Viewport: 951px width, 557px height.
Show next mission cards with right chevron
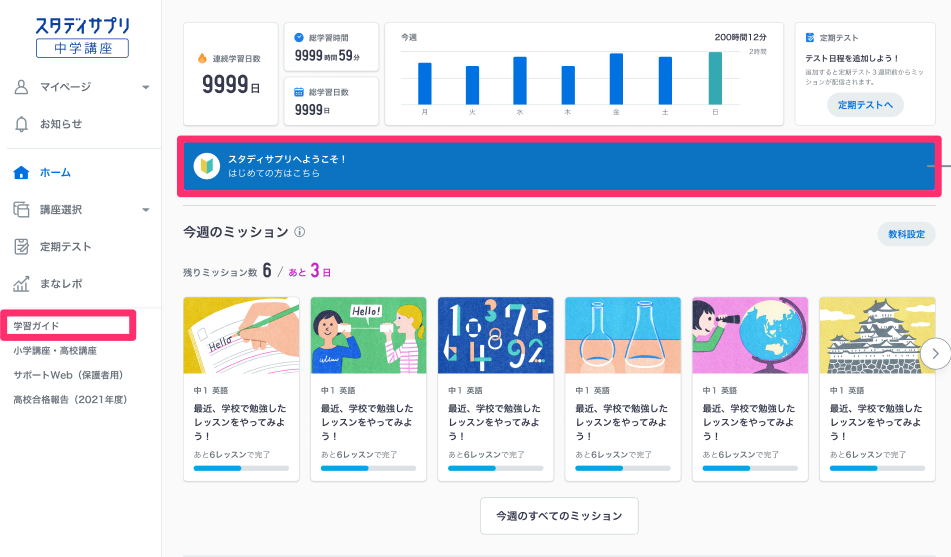(x=935, y=354)
